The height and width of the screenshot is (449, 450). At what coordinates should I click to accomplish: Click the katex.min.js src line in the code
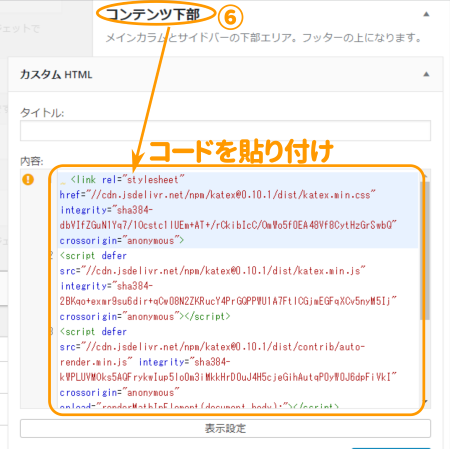pyautogui.click(x=212, y=271)
